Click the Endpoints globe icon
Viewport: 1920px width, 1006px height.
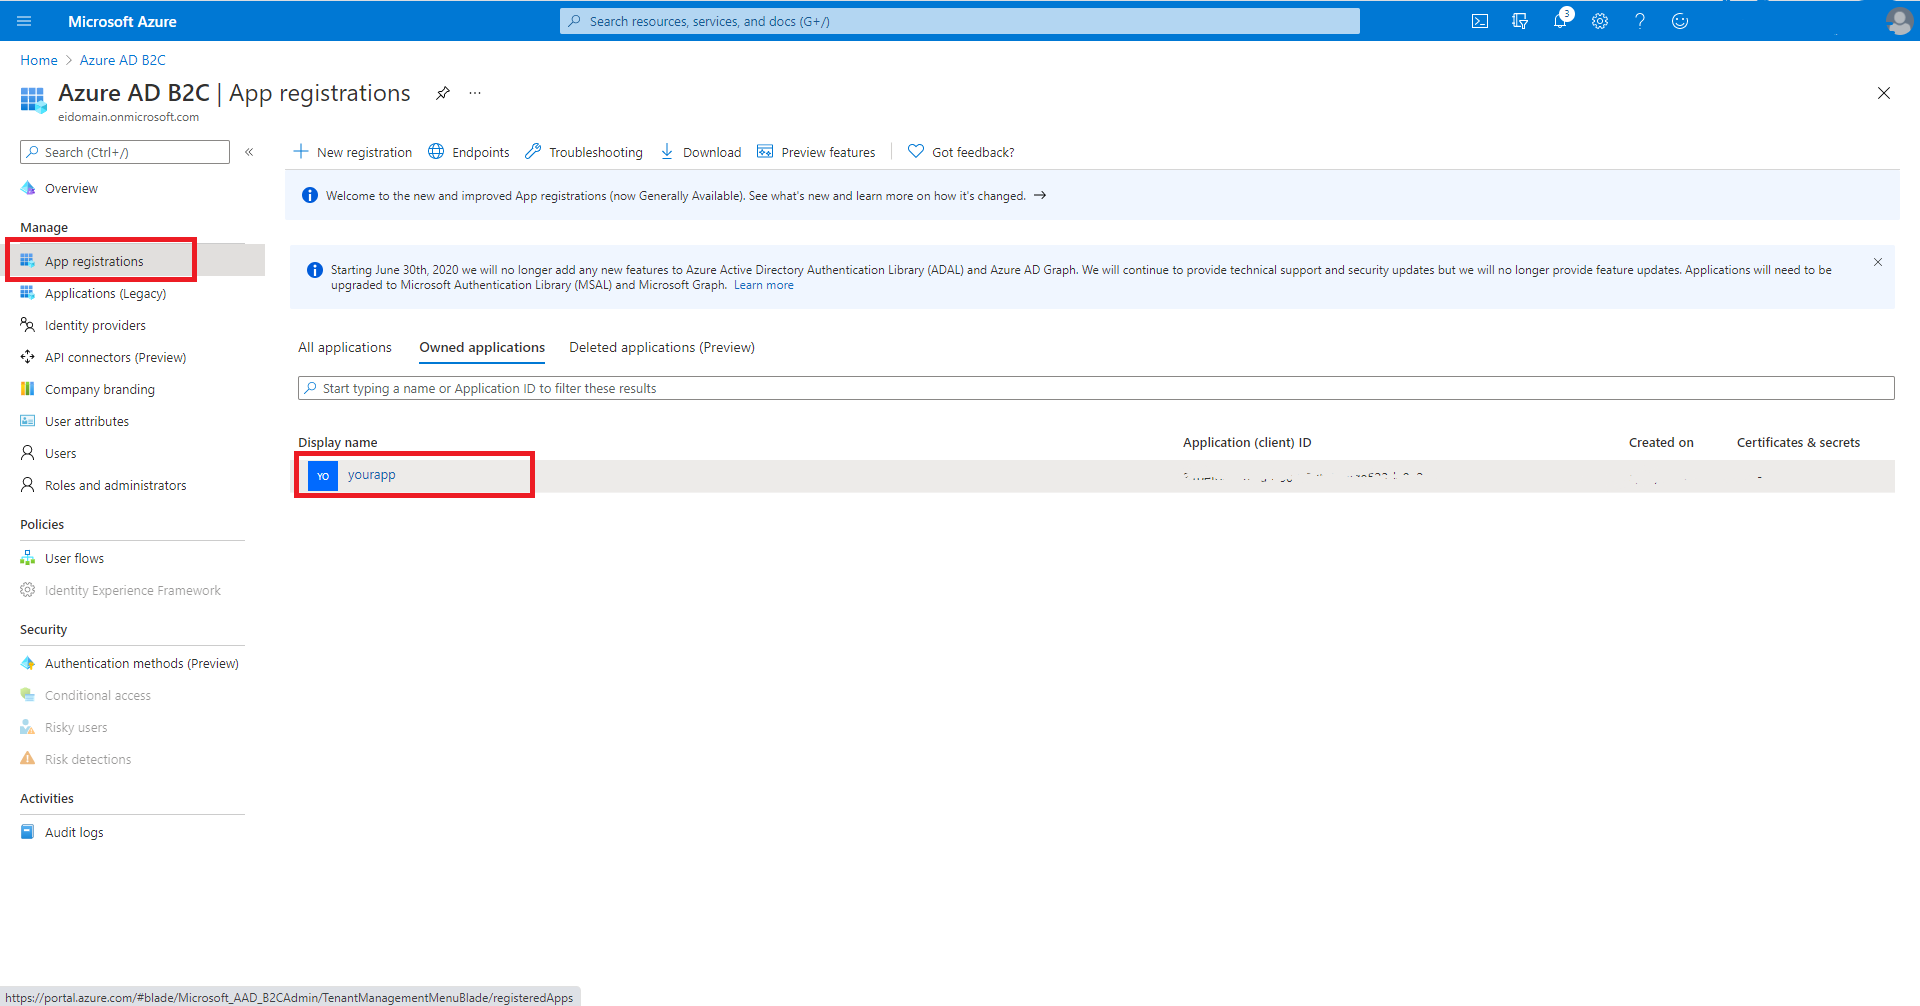[436, 151]
